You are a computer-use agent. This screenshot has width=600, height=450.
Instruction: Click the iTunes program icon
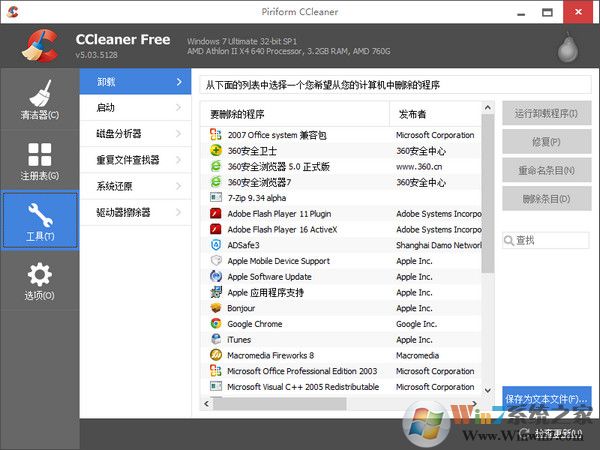(x=216, y=339)
